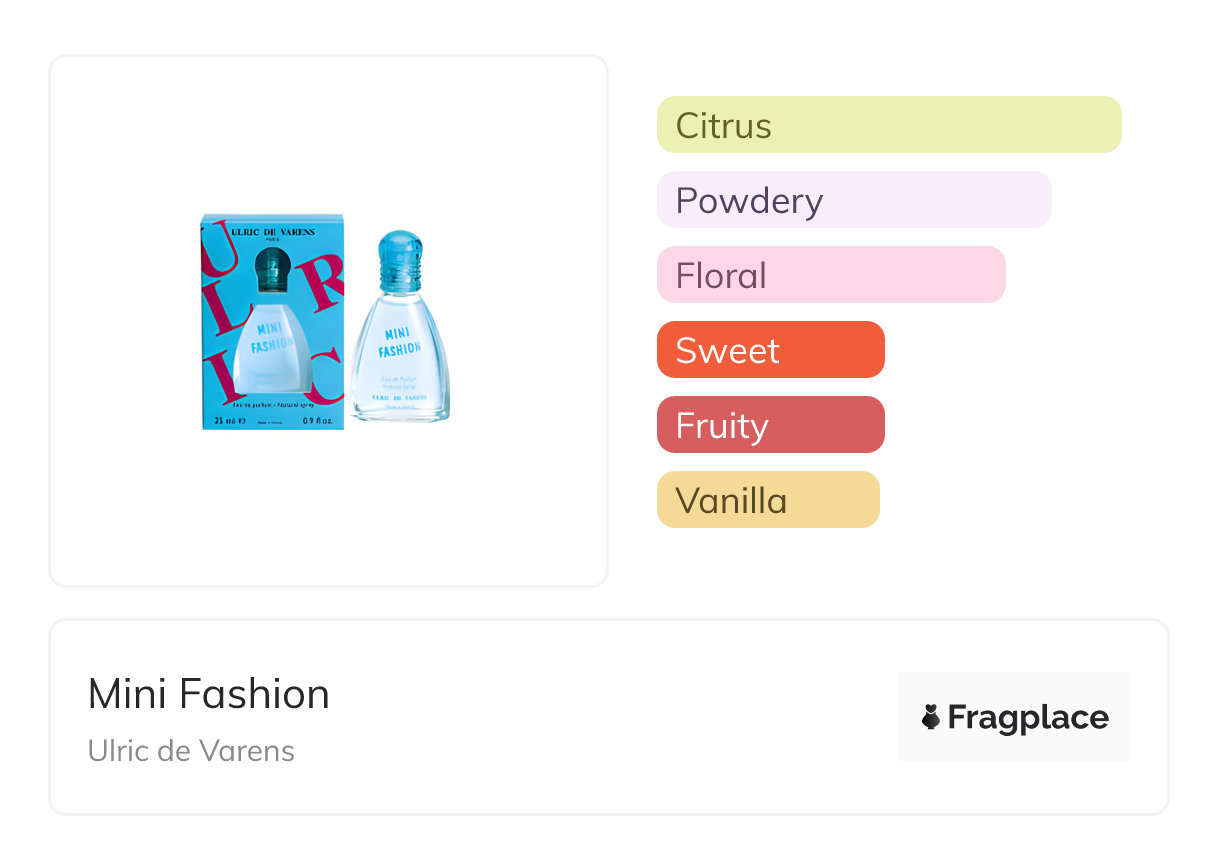Click the Fragplace wordmark text
This screenshot has width=1218, height=864.
click(x=1028, y=717)
